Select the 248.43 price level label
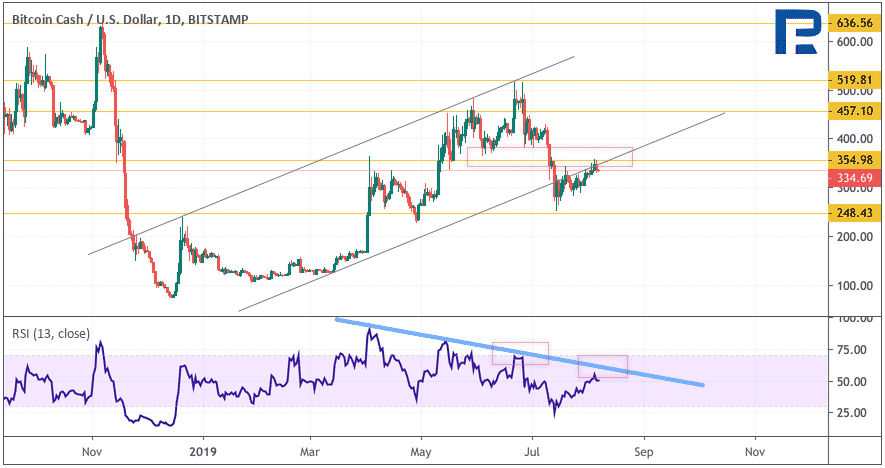The height and width of the screenshot is (468, 885). coord(855,213)
